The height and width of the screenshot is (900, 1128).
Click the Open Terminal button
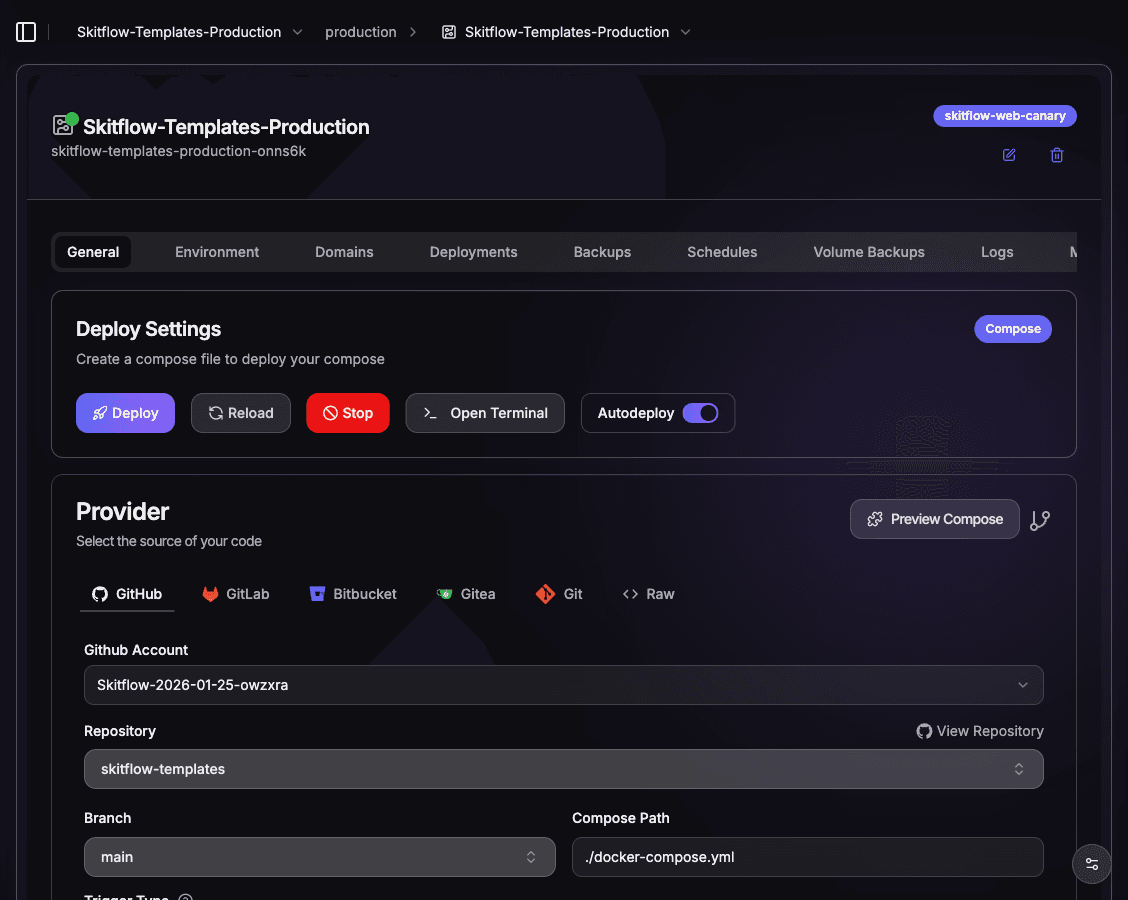click(485, 413)
